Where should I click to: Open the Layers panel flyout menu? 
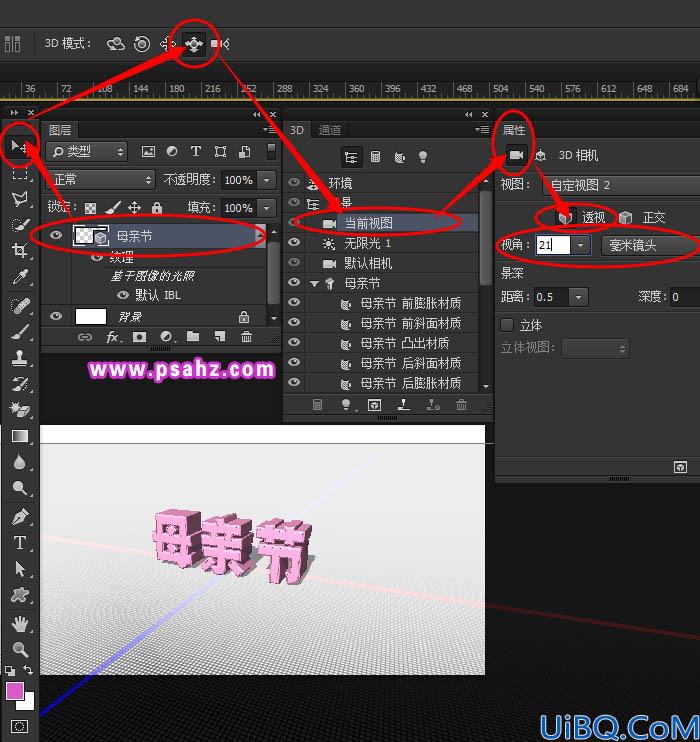(x=269, y=129)
